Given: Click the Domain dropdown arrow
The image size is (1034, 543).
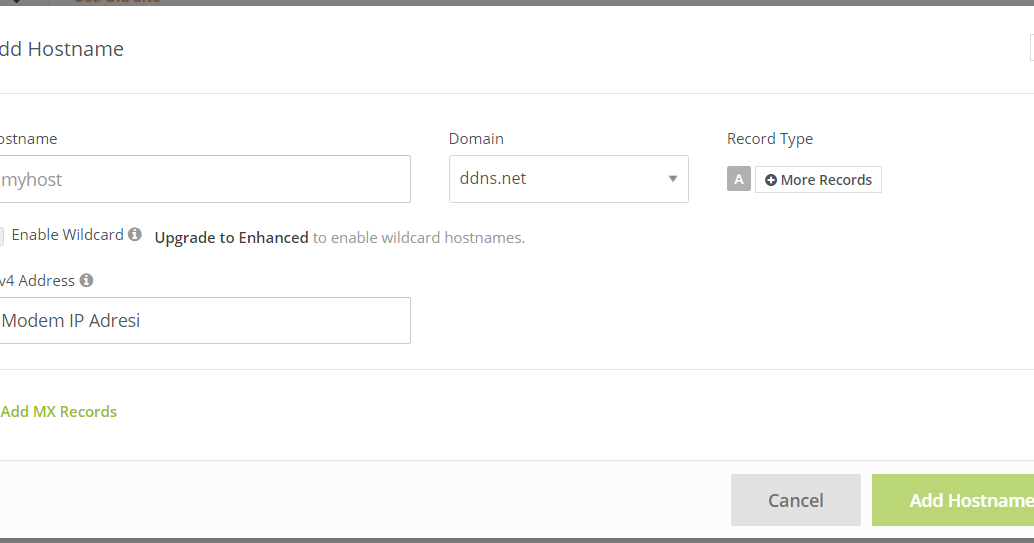Looking at the screenshot, I should [673, 179].
